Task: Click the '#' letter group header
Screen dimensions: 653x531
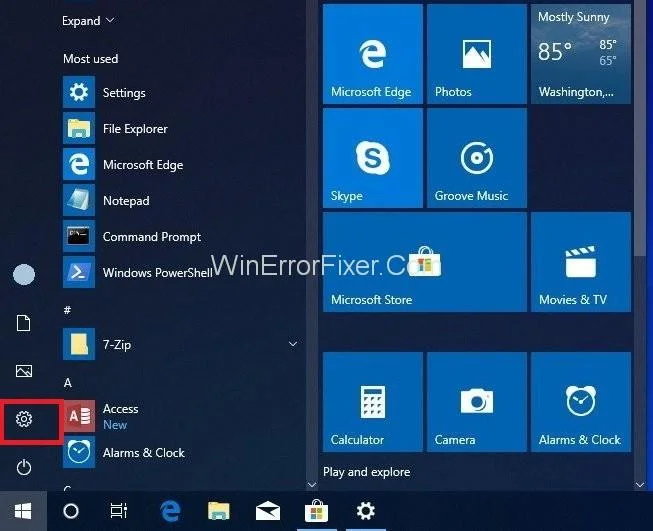Action: [67, 310]
